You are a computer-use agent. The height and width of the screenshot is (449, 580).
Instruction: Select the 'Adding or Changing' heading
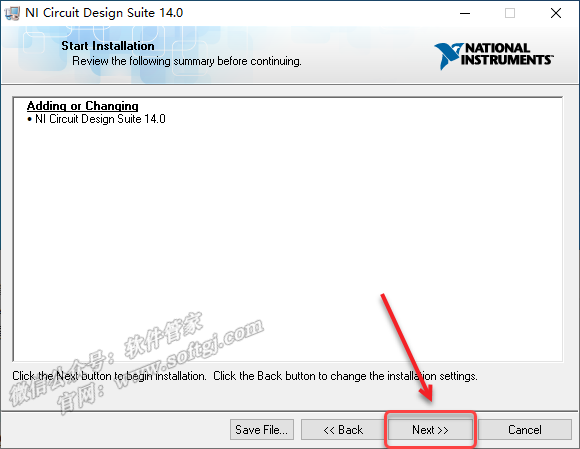coord(82,106)
